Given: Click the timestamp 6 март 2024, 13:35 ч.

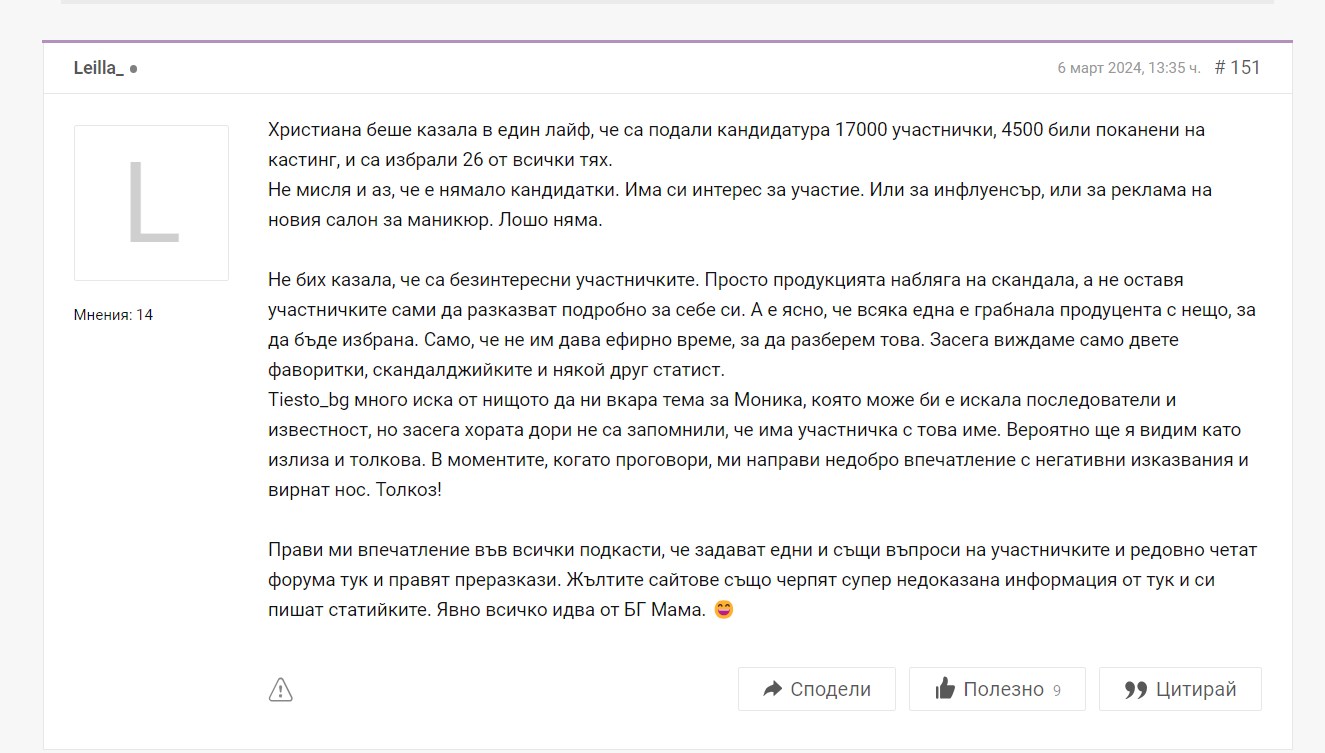Looking at the screenshot, I should point(1128,68).
